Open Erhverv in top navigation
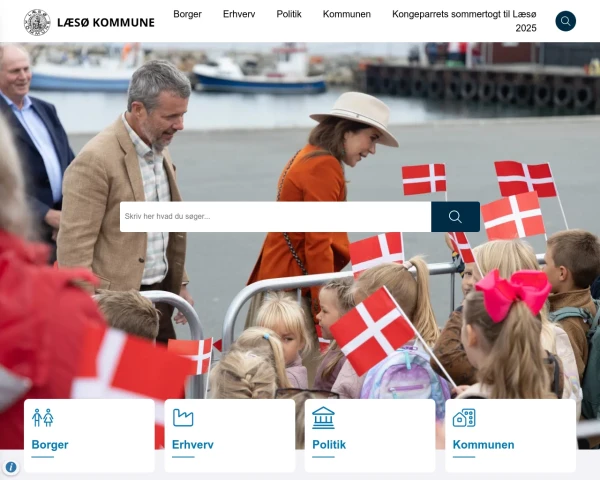This screenshot has width=600, height=480. [x=239, y=14]
